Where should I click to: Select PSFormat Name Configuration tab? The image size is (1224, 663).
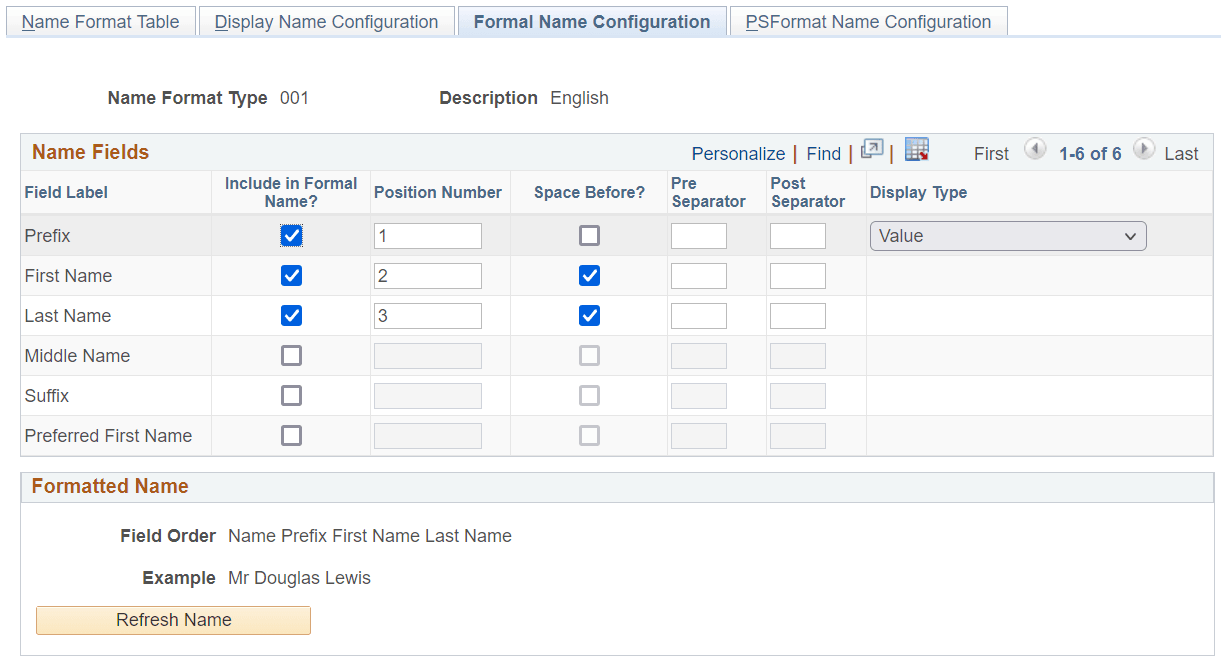(868, 20)
